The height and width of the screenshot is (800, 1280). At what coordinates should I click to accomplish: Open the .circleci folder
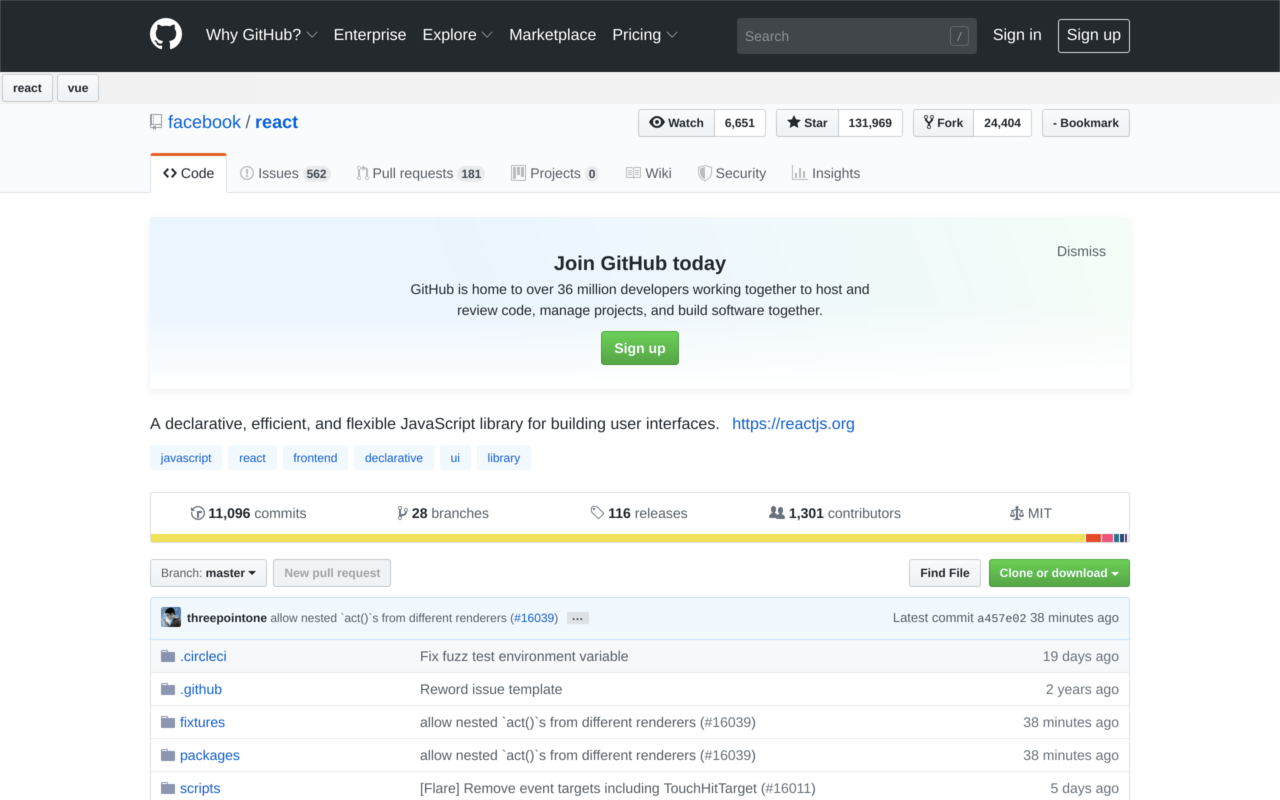tap(203, 655)
